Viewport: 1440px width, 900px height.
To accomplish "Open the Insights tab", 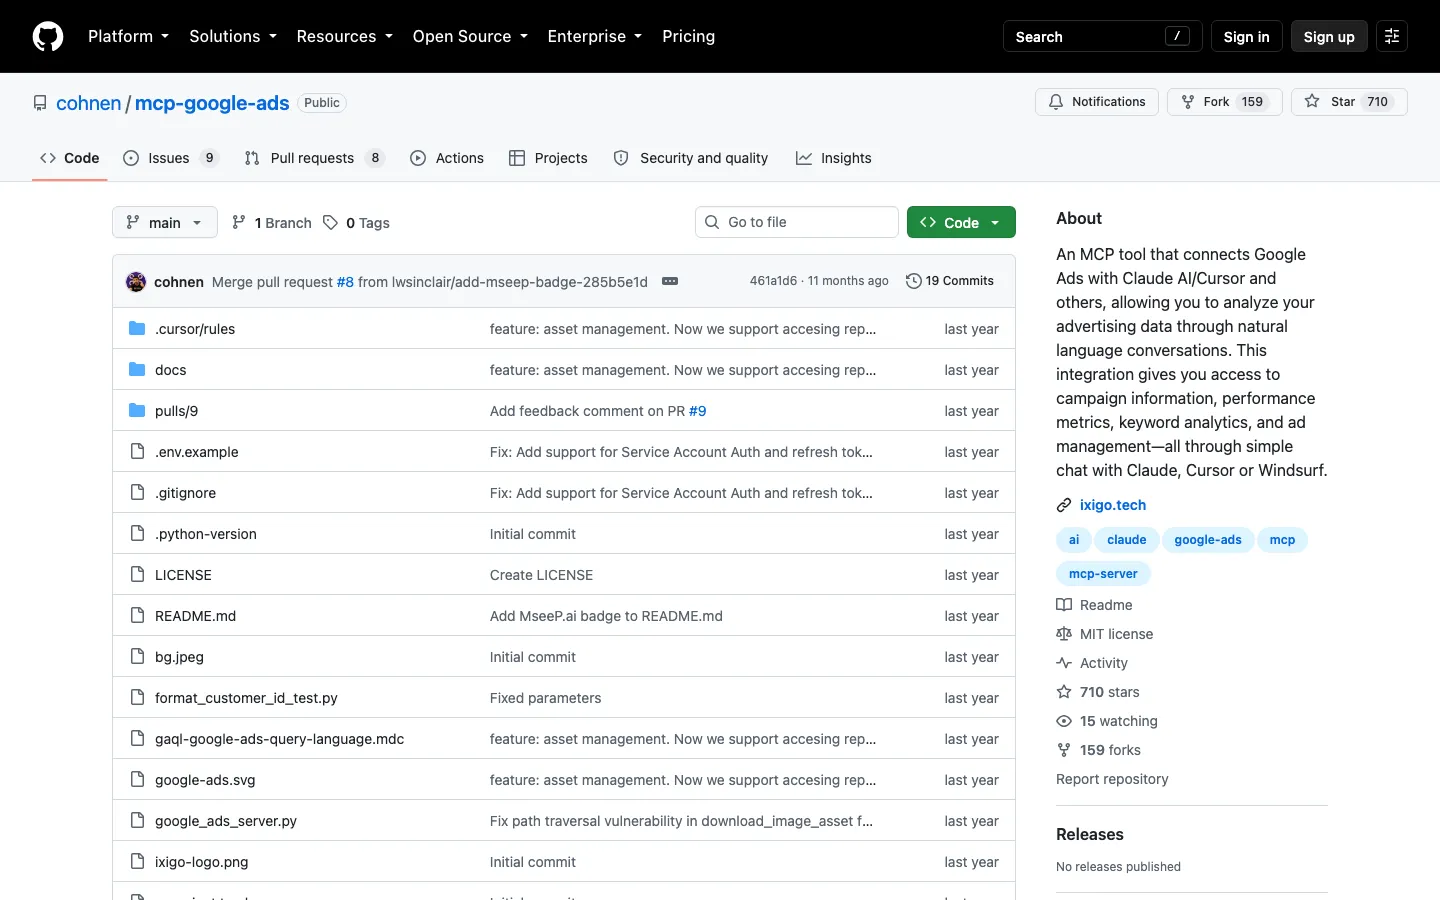I will [834, 158].
